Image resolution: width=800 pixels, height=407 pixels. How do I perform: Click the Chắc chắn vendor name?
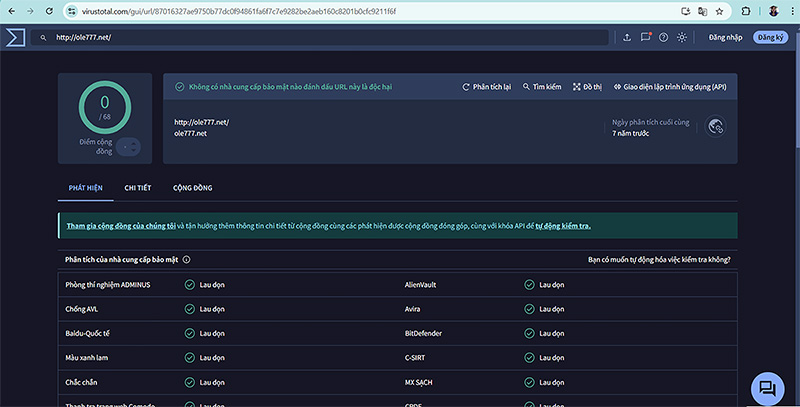coord(81,383)
